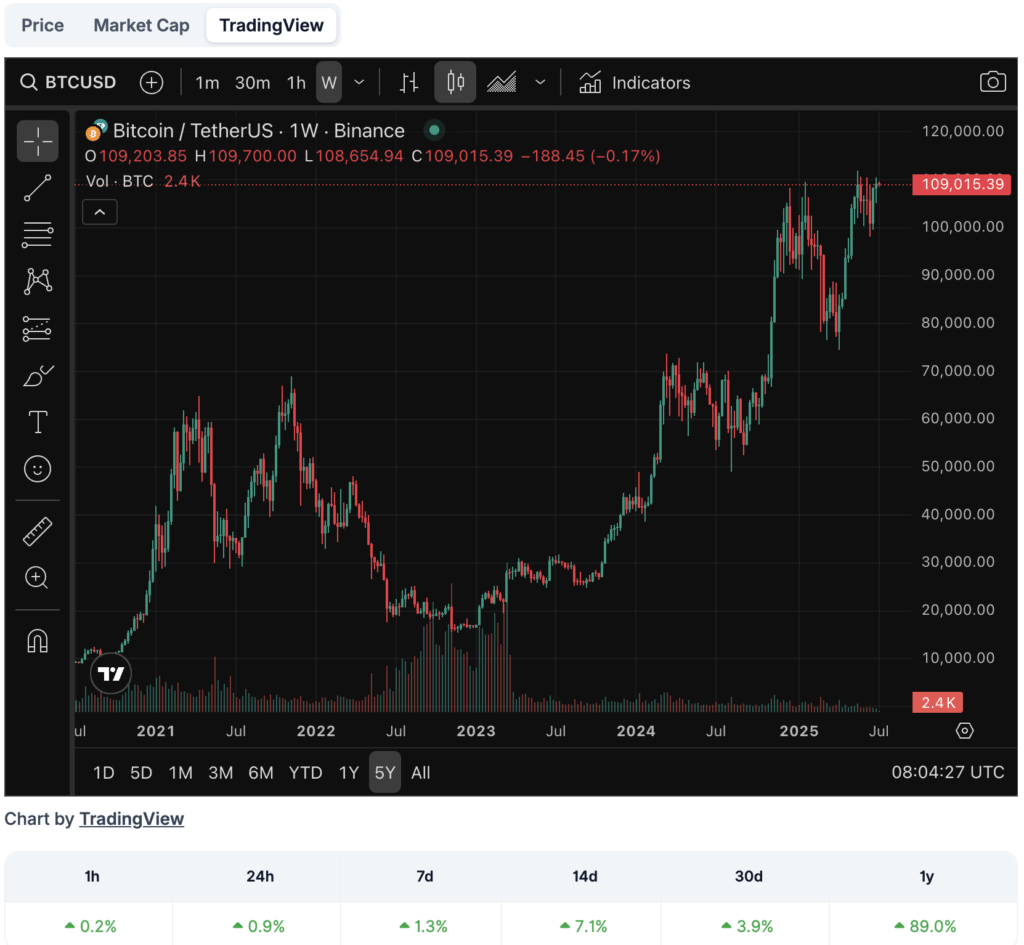Take a chart snapshot with camera icon
Viewport: 1024px width, 945px height.
[x=992, y=82]
